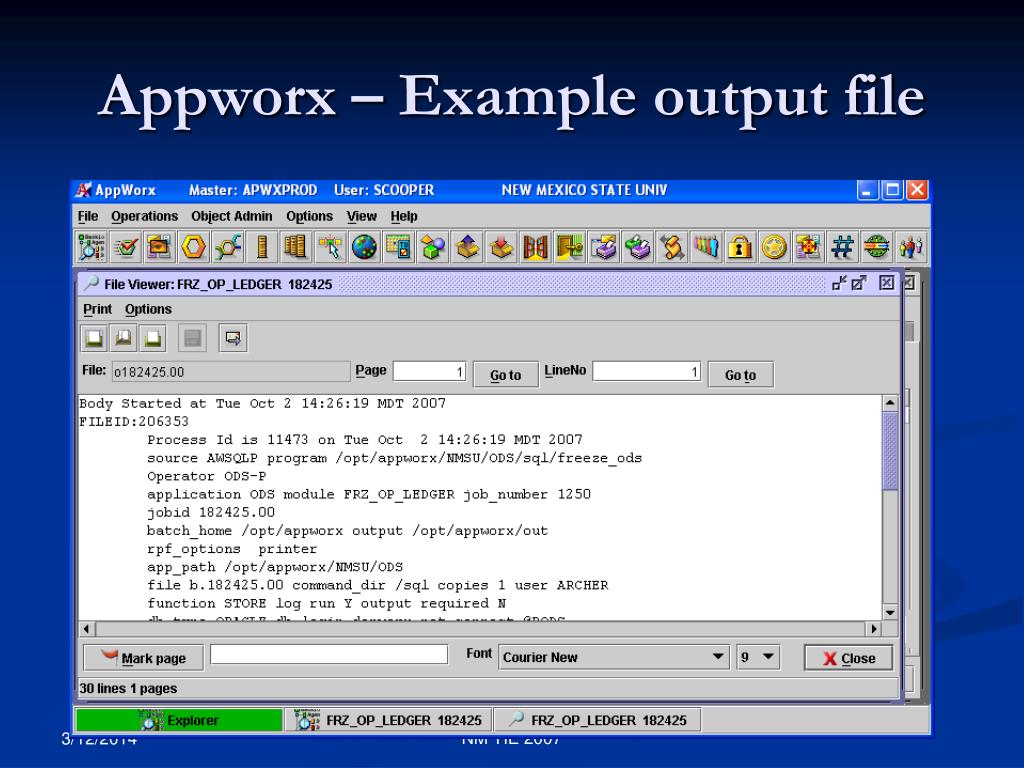Click the vertical scrollbar down arrow
This screenshot has width=1024, height=768.
(x=890, y=612)
